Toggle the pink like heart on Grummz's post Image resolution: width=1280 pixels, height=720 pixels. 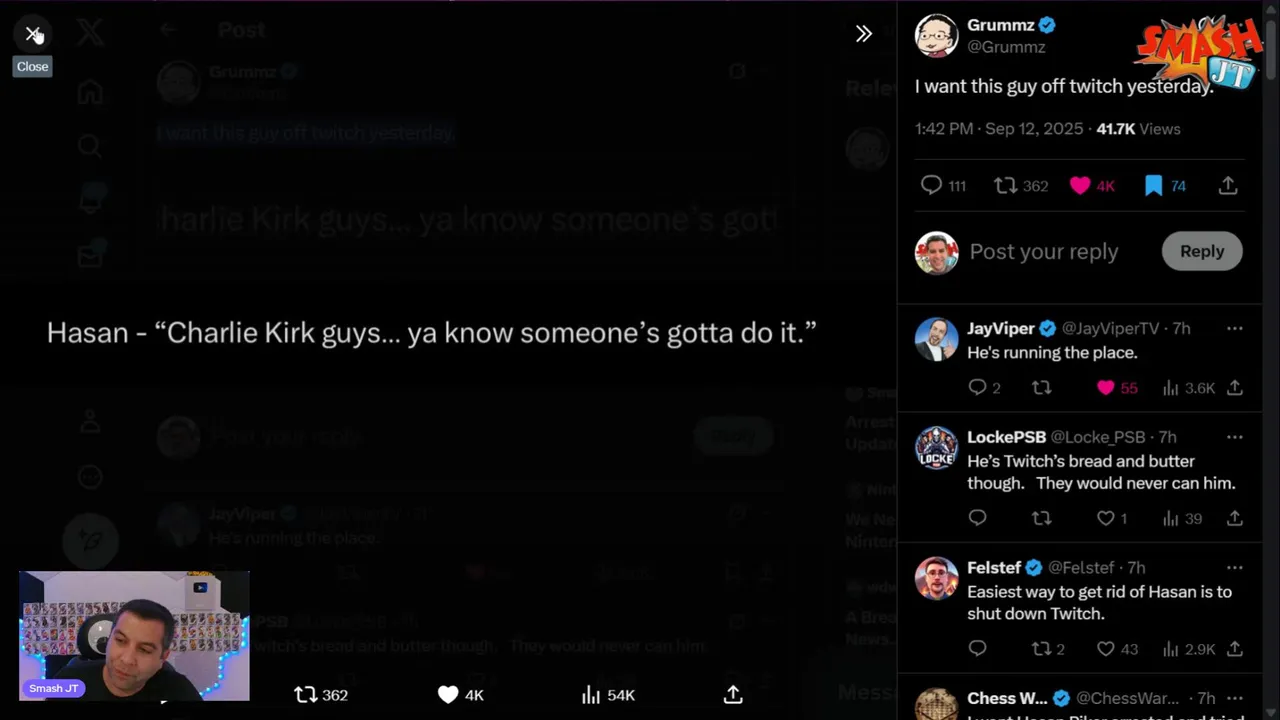(x=1091, y=186)
